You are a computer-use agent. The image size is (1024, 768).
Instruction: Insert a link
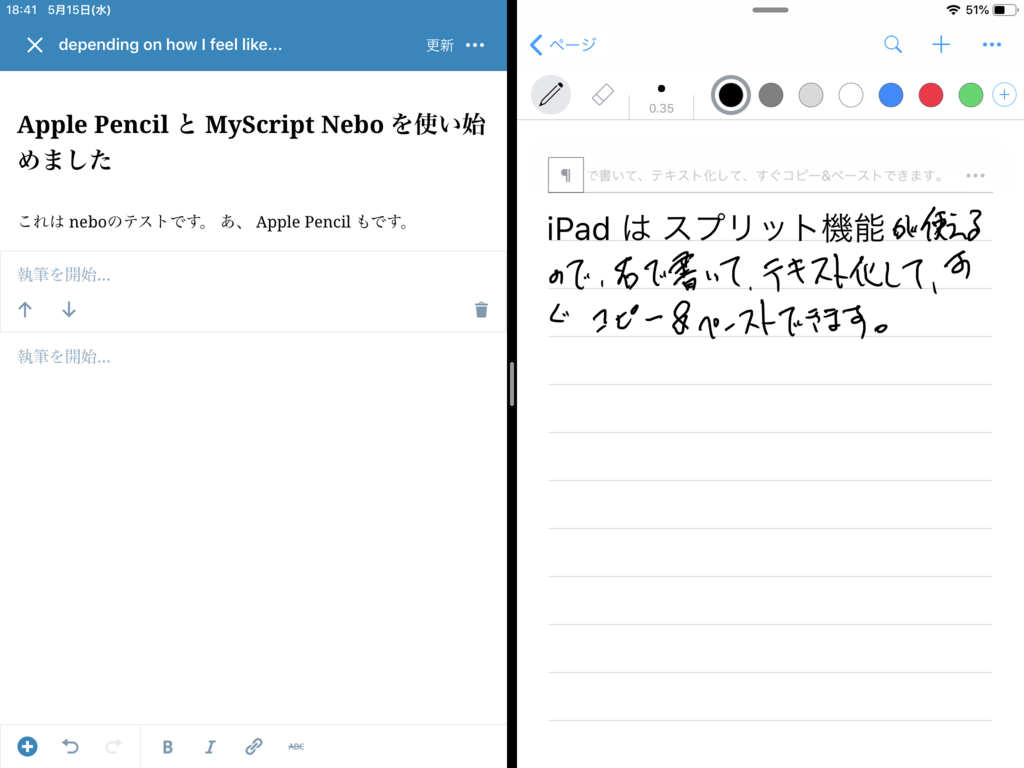click(253, 746)
